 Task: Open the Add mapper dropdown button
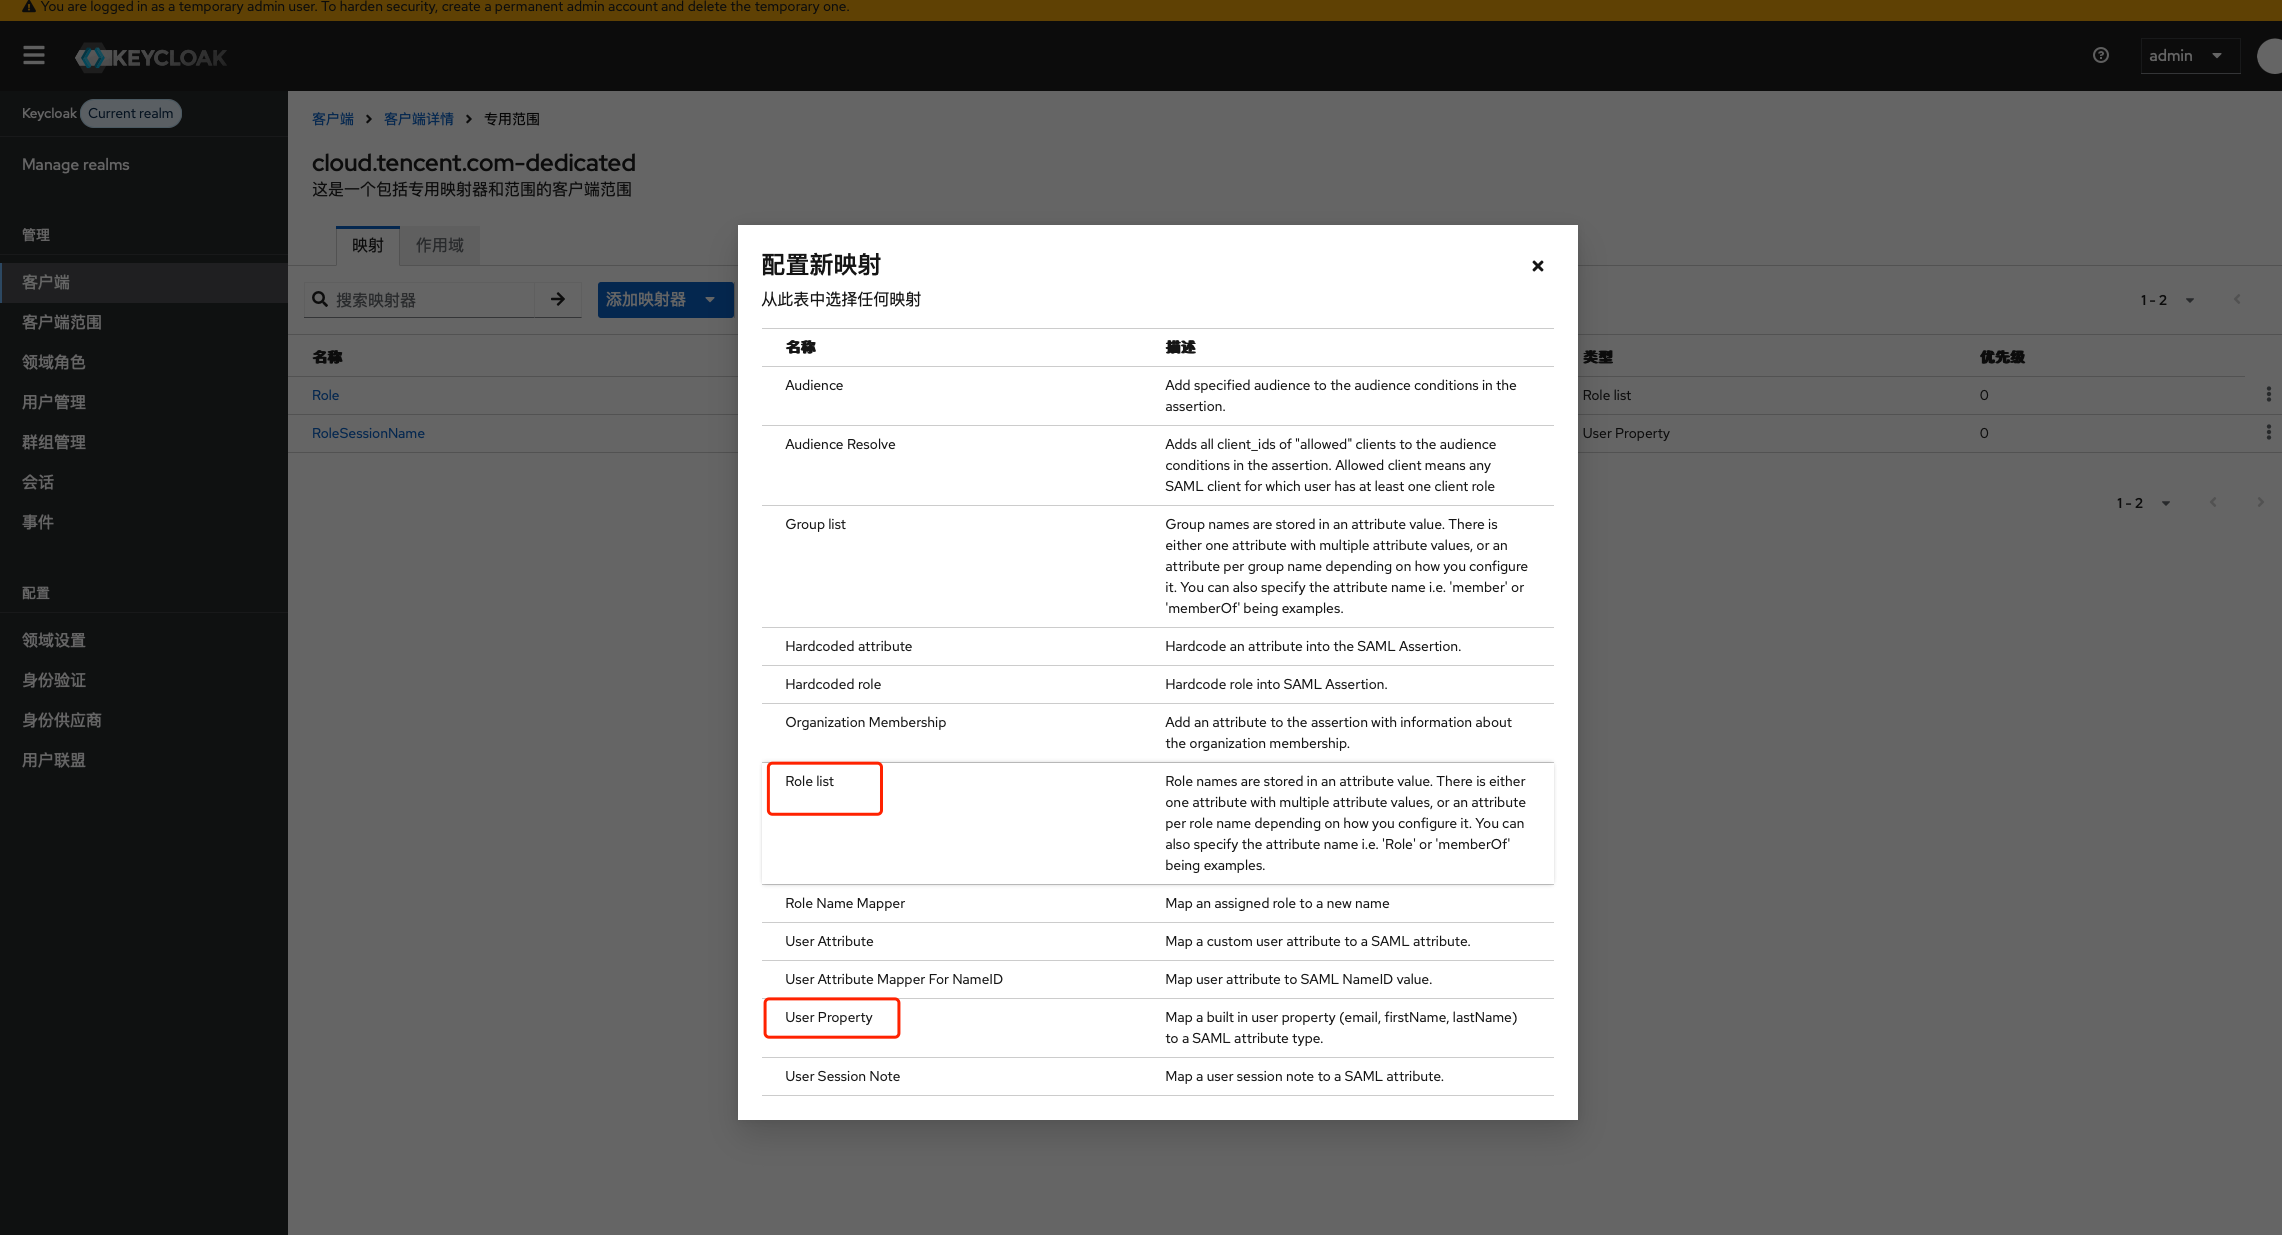tap(664, 300)
